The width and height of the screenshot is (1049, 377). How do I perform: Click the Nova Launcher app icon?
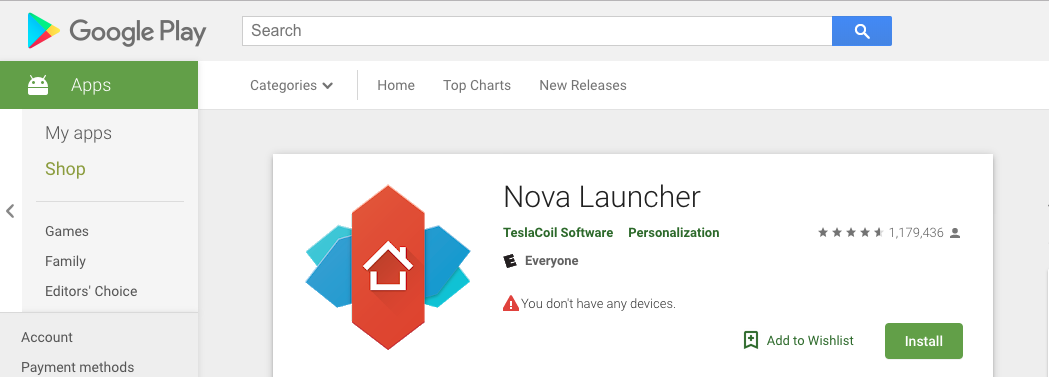388,267
